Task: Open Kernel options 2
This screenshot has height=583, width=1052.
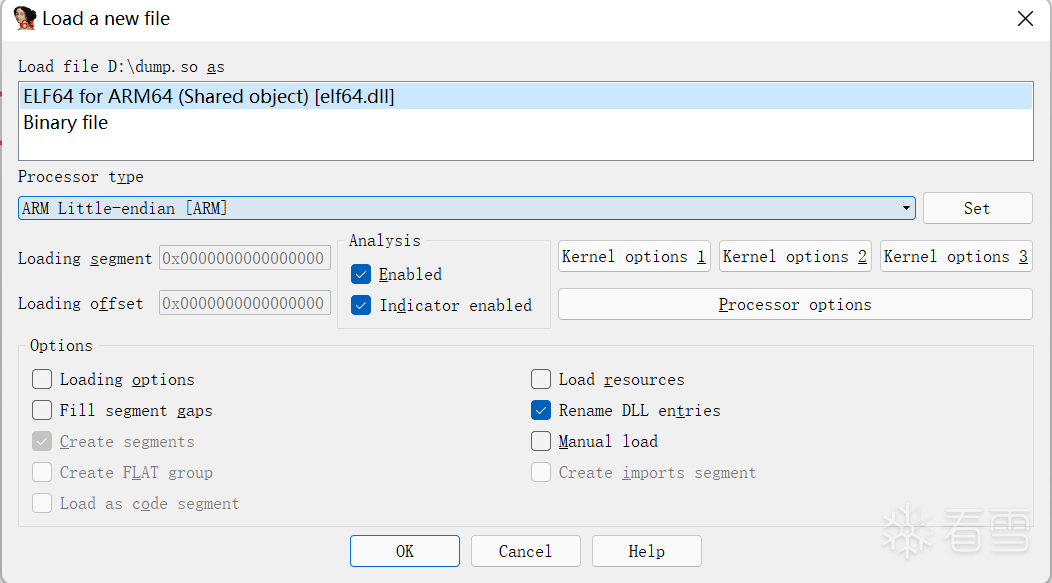Action: pyautogui.click(x=795, y=256)
